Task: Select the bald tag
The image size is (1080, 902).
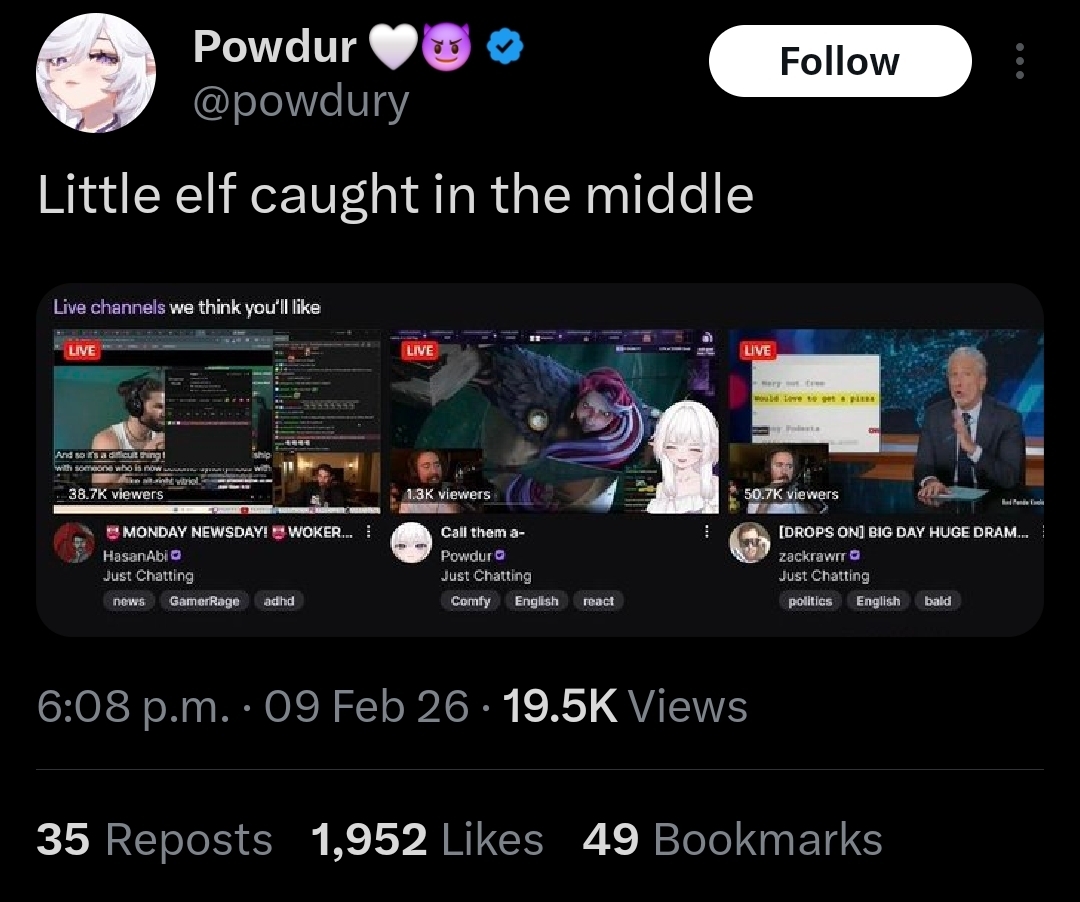Action: [x=937, y=601]
